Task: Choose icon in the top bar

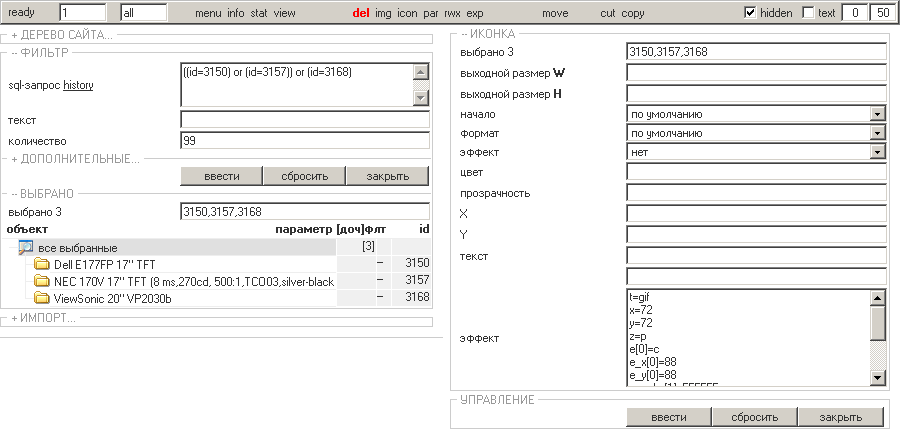Action: point(408,13)
